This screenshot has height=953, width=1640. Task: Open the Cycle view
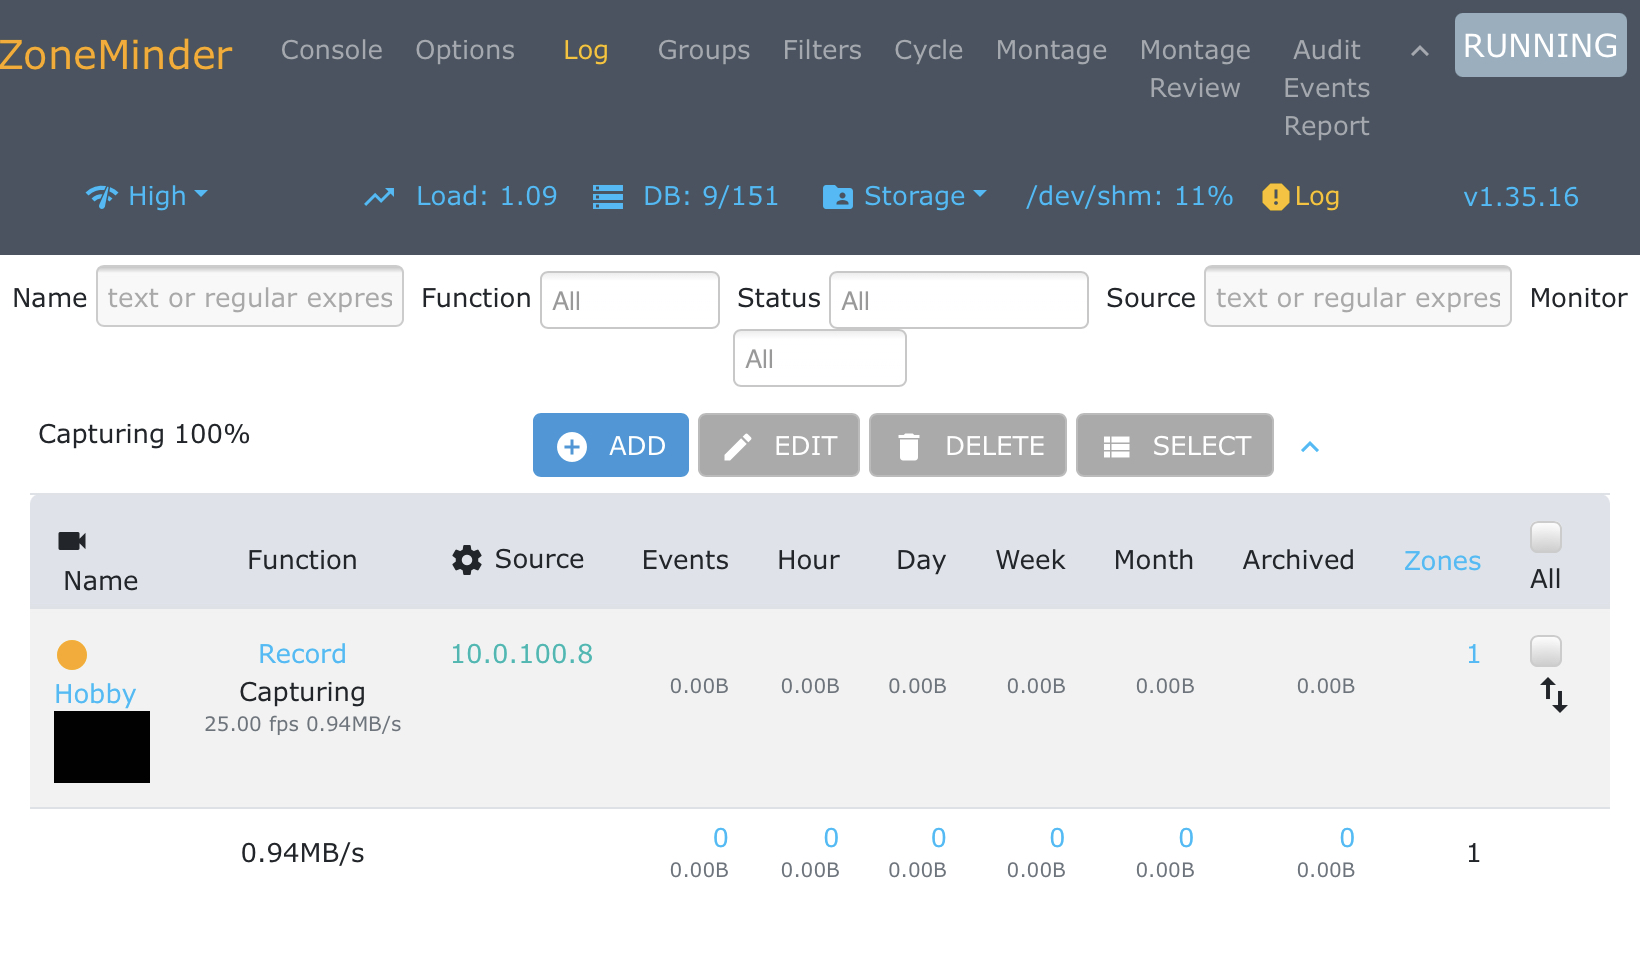coord(929,50)
